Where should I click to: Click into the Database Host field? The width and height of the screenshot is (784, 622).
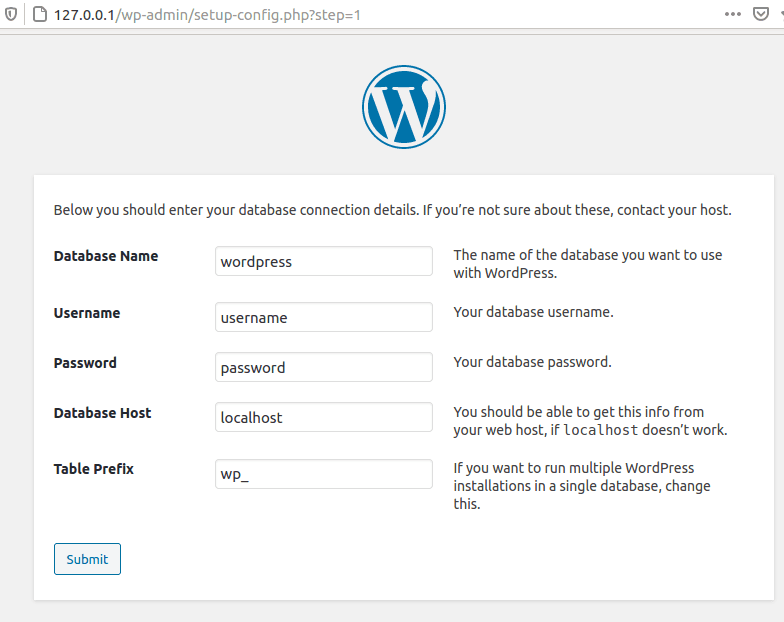324,418
